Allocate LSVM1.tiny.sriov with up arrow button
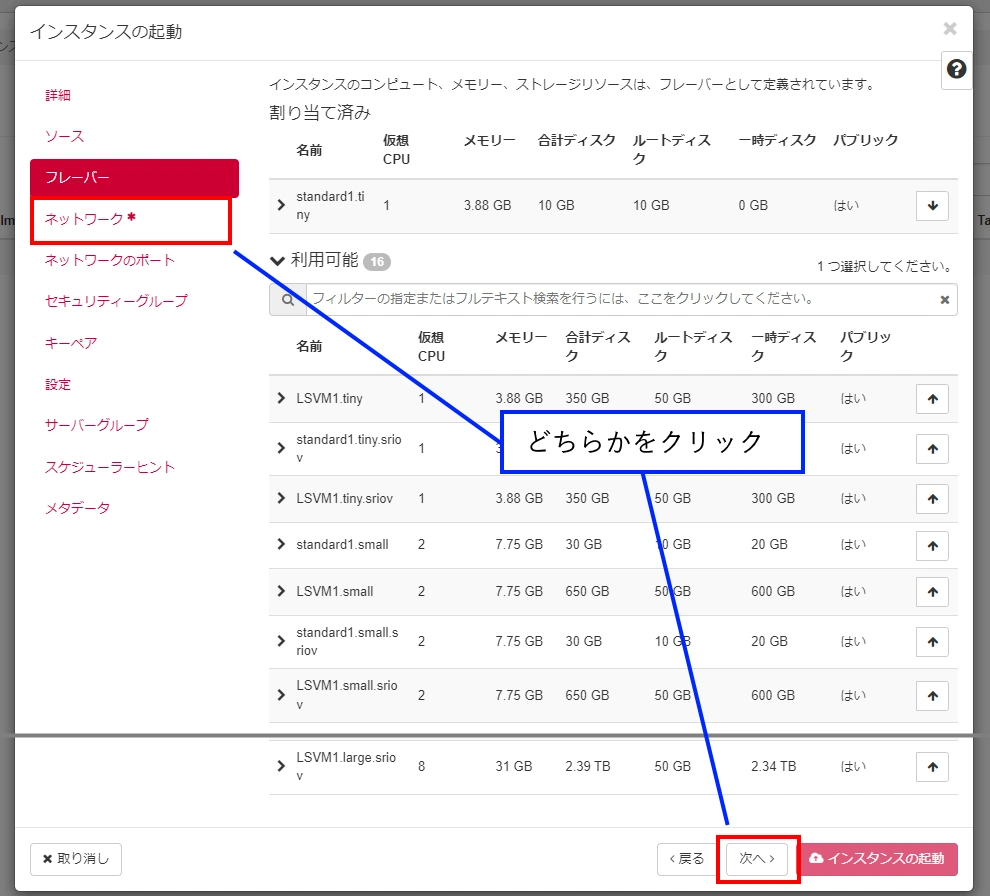The width and height of the screenshot is (990, 896). (x=932, y=498)
